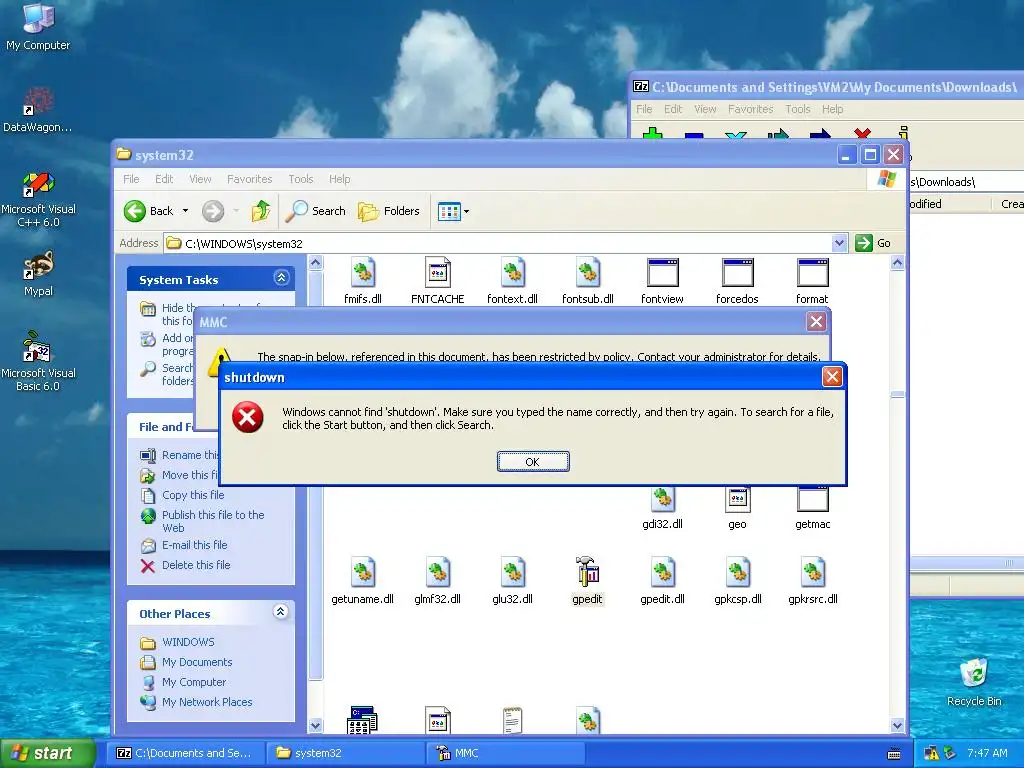
Task: Open the Edit menu in system32 window
Action: [x=164, y=179]
